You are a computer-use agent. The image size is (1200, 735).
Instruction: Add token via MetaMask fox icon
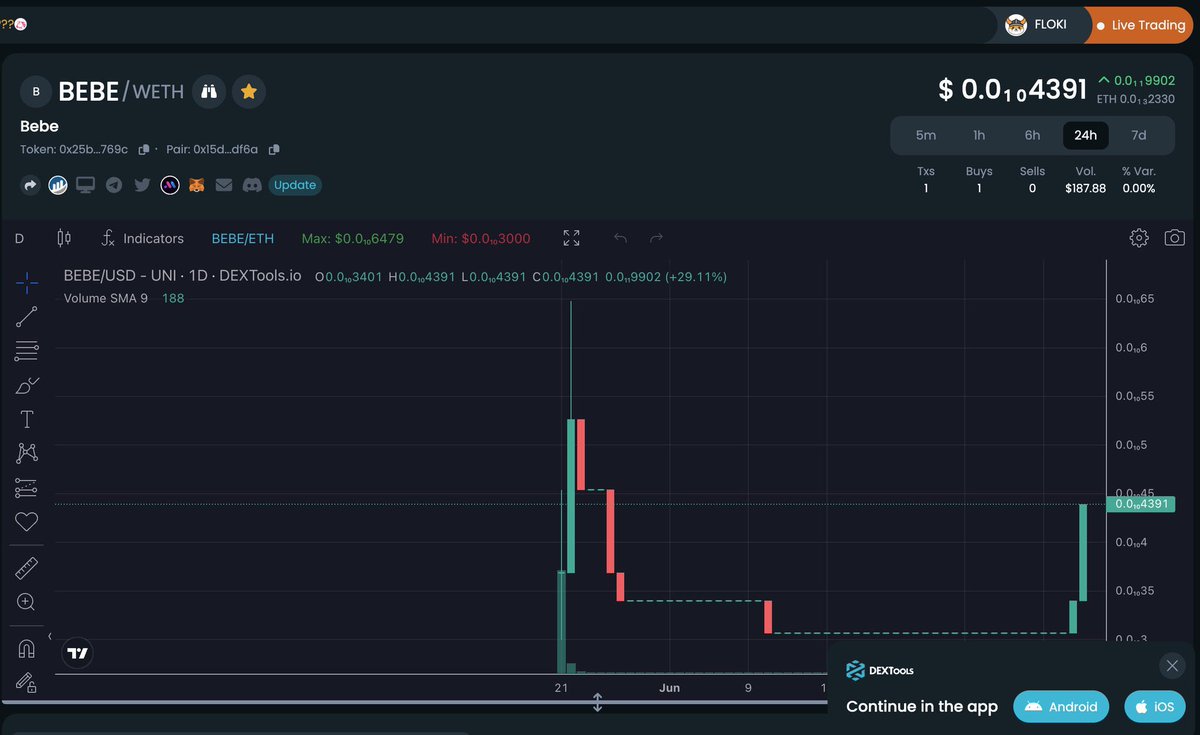pos(197,185)
